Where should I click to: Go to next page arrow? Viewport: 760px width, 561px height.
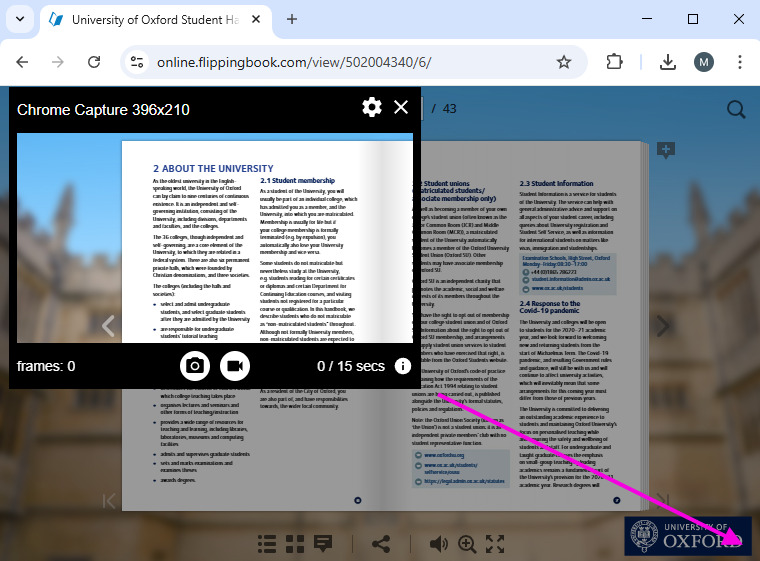click(x=663, y=326)
